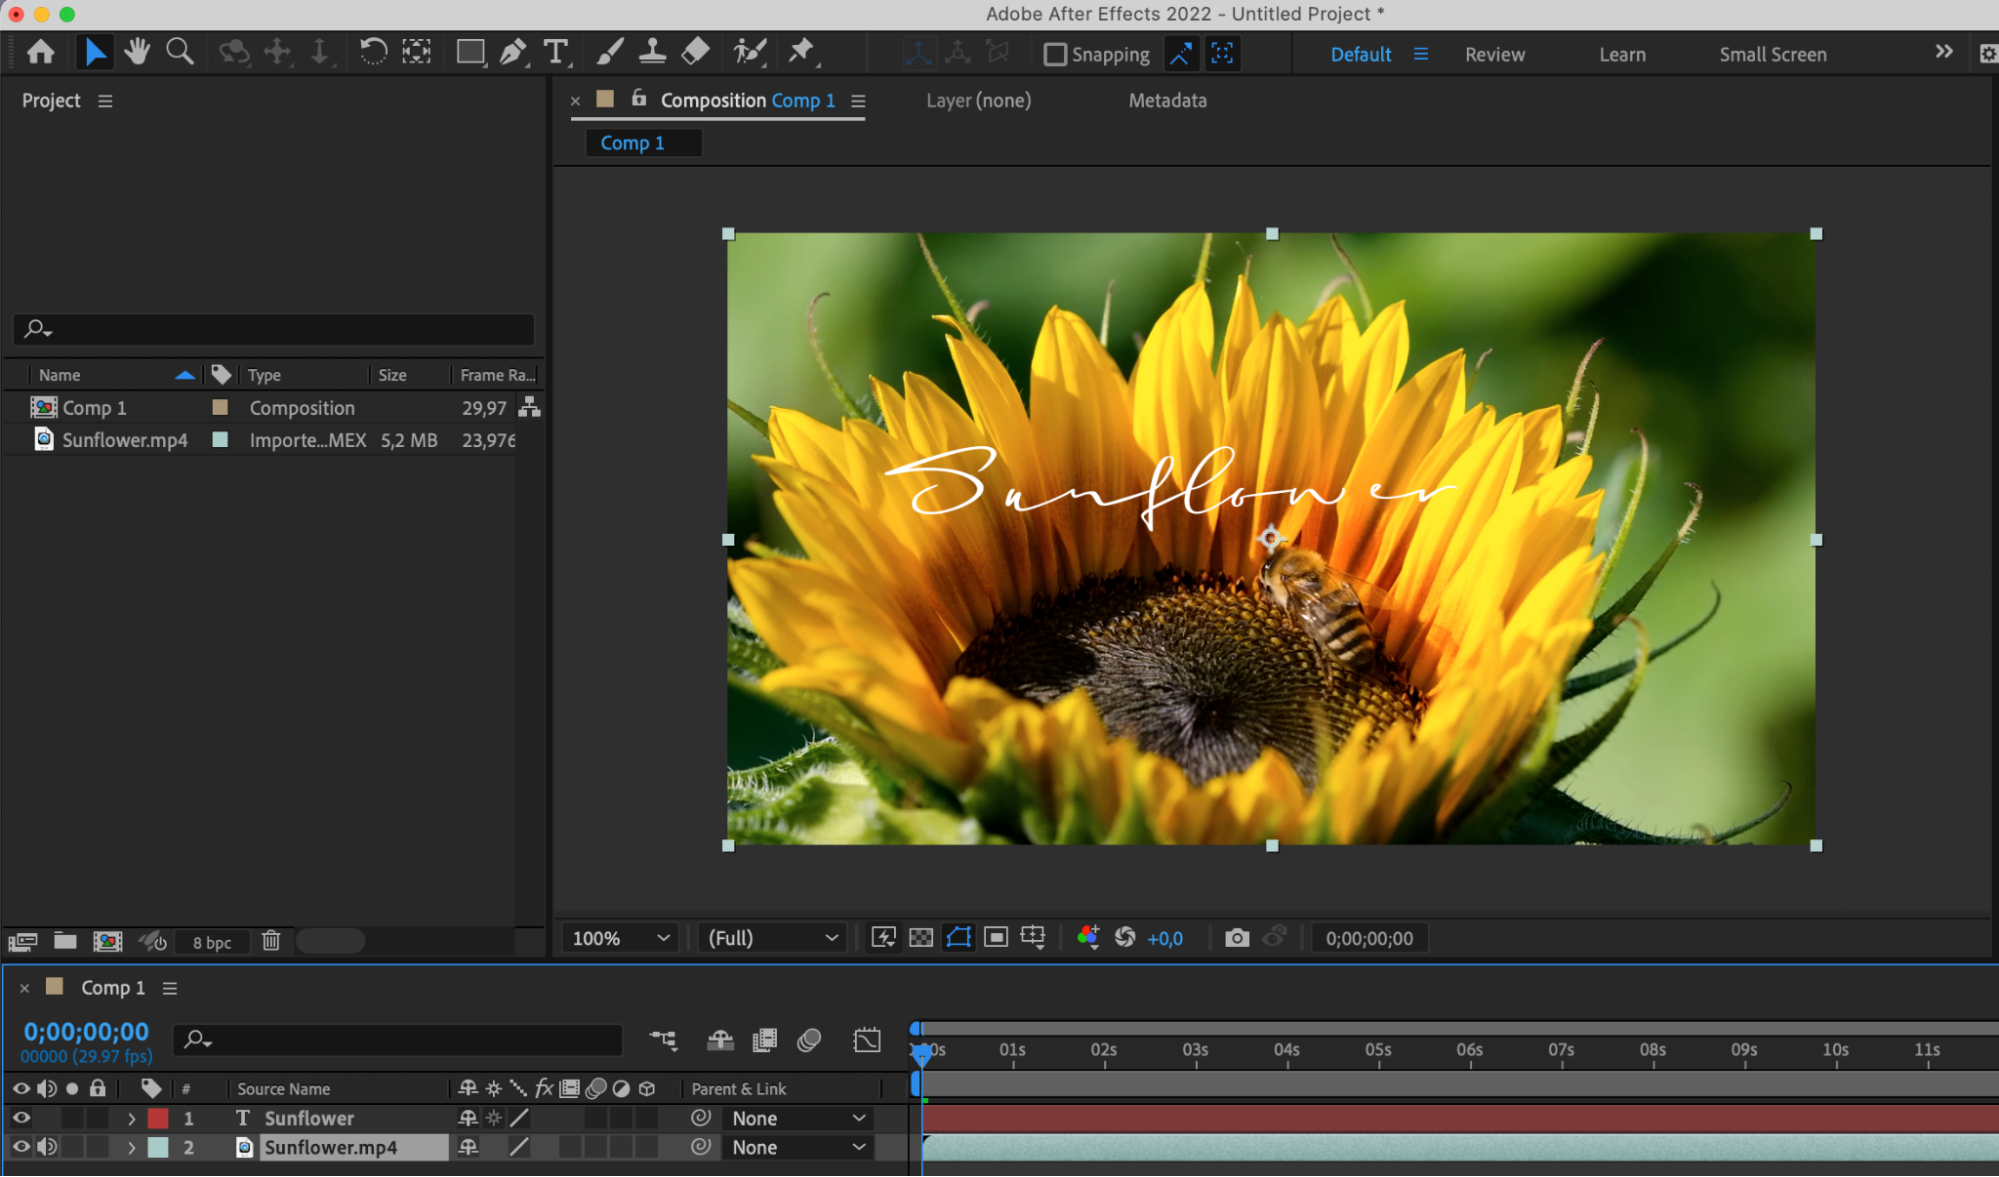Select the Zoom tool
1999x1177 pixels.
coord(180,52)
